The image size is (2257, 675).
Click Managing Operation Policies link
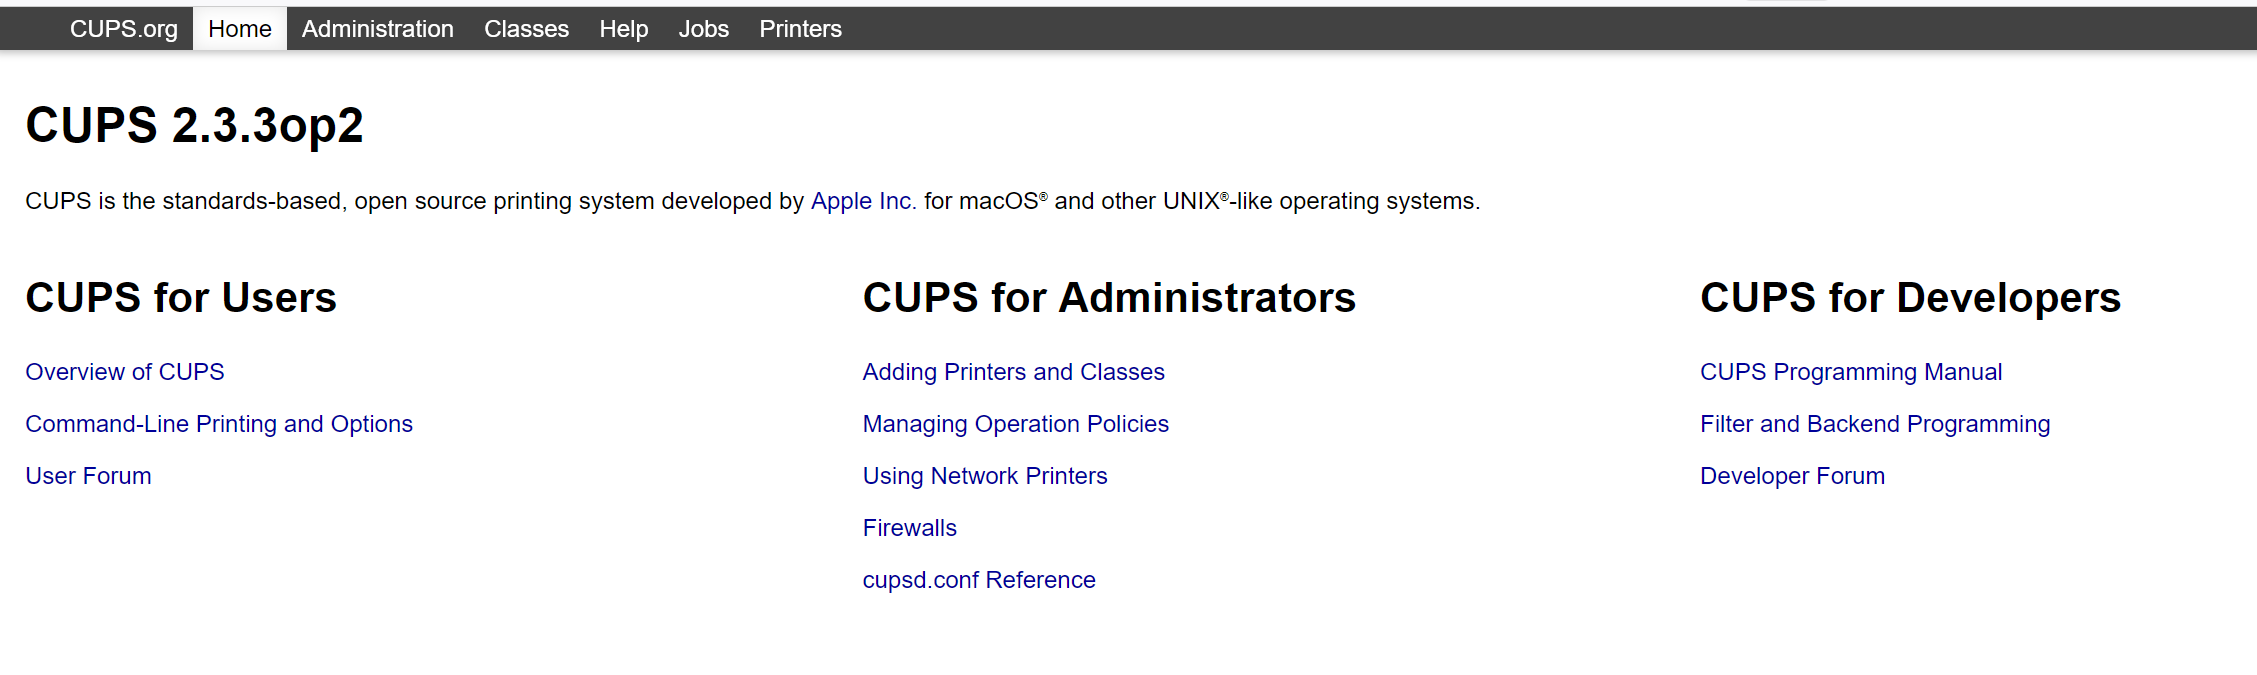pyautogui.click(x=1015, y=424)
